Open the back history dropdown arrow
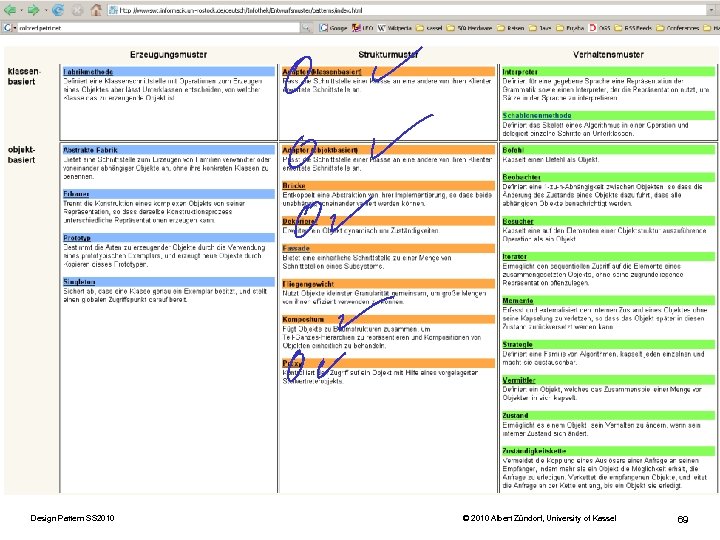This screenshot has width=720, height=540. coord(21,10)
